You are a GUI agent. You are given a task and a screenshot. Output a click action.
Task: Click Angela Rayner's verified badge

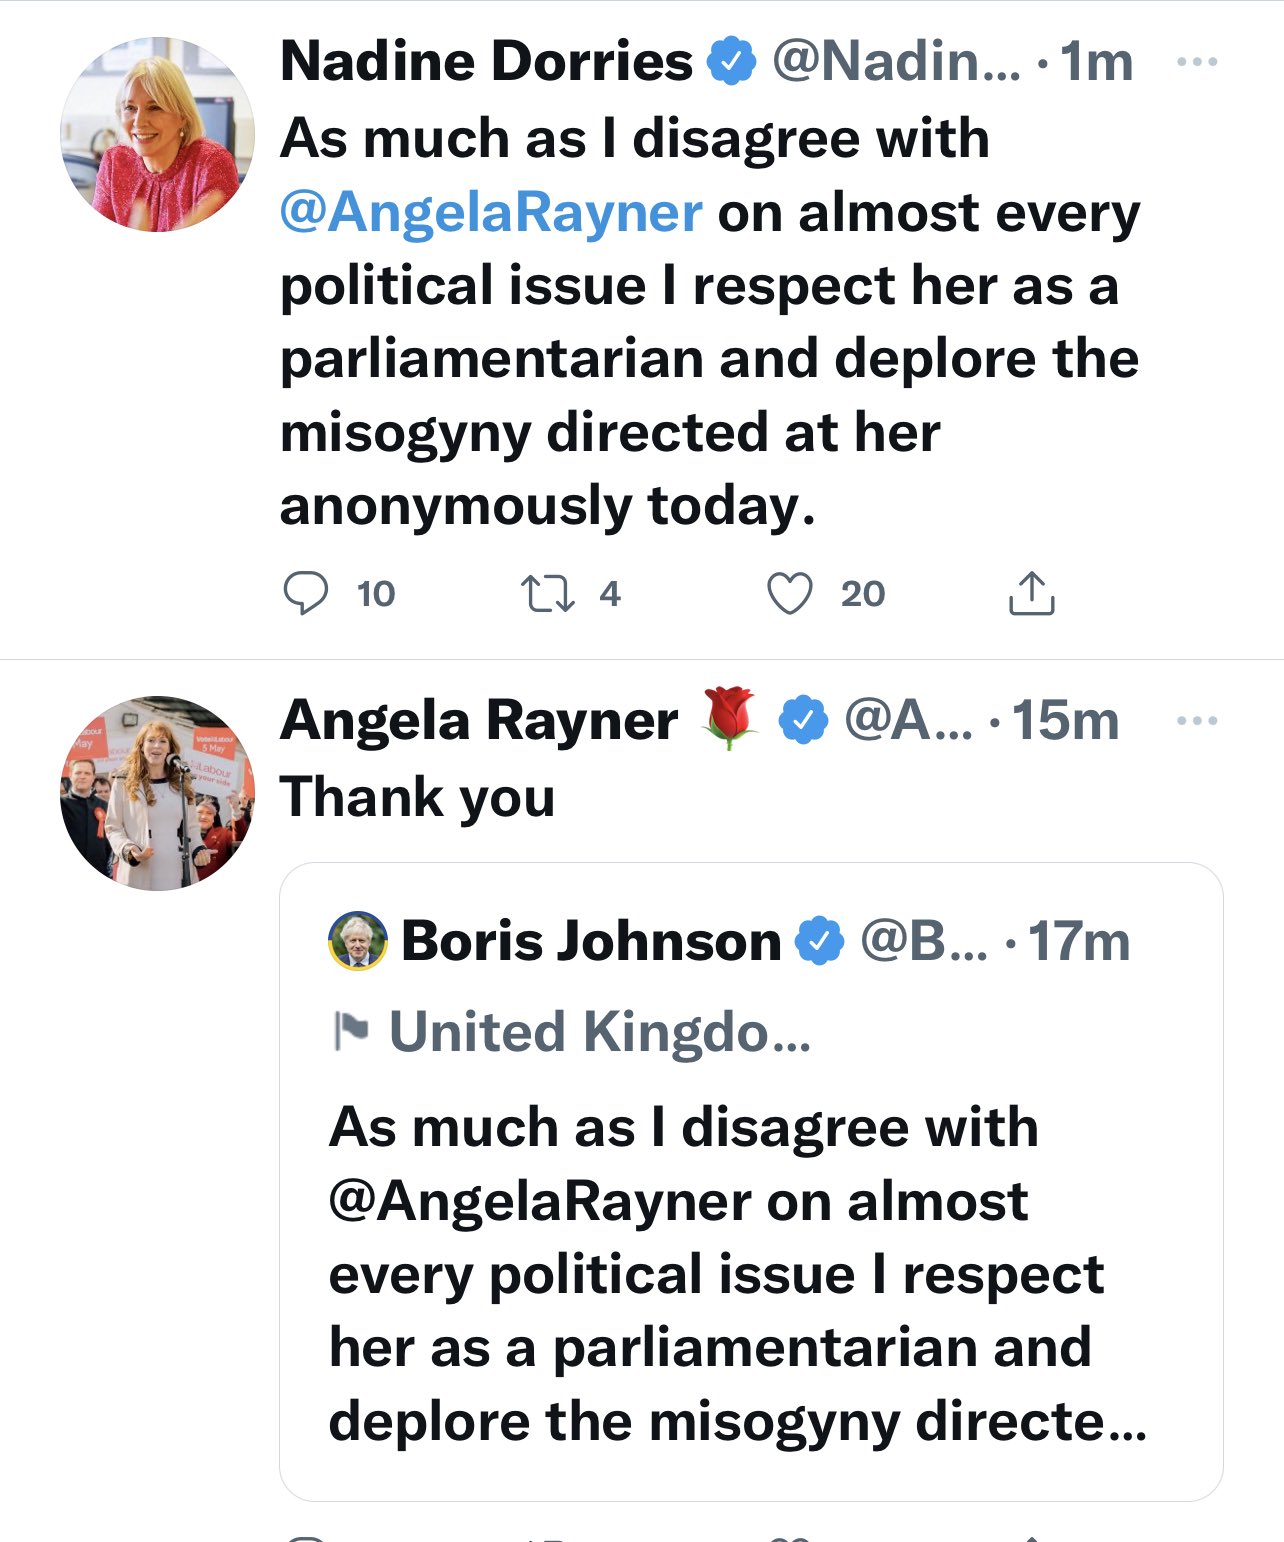click(x=803, y=720)
